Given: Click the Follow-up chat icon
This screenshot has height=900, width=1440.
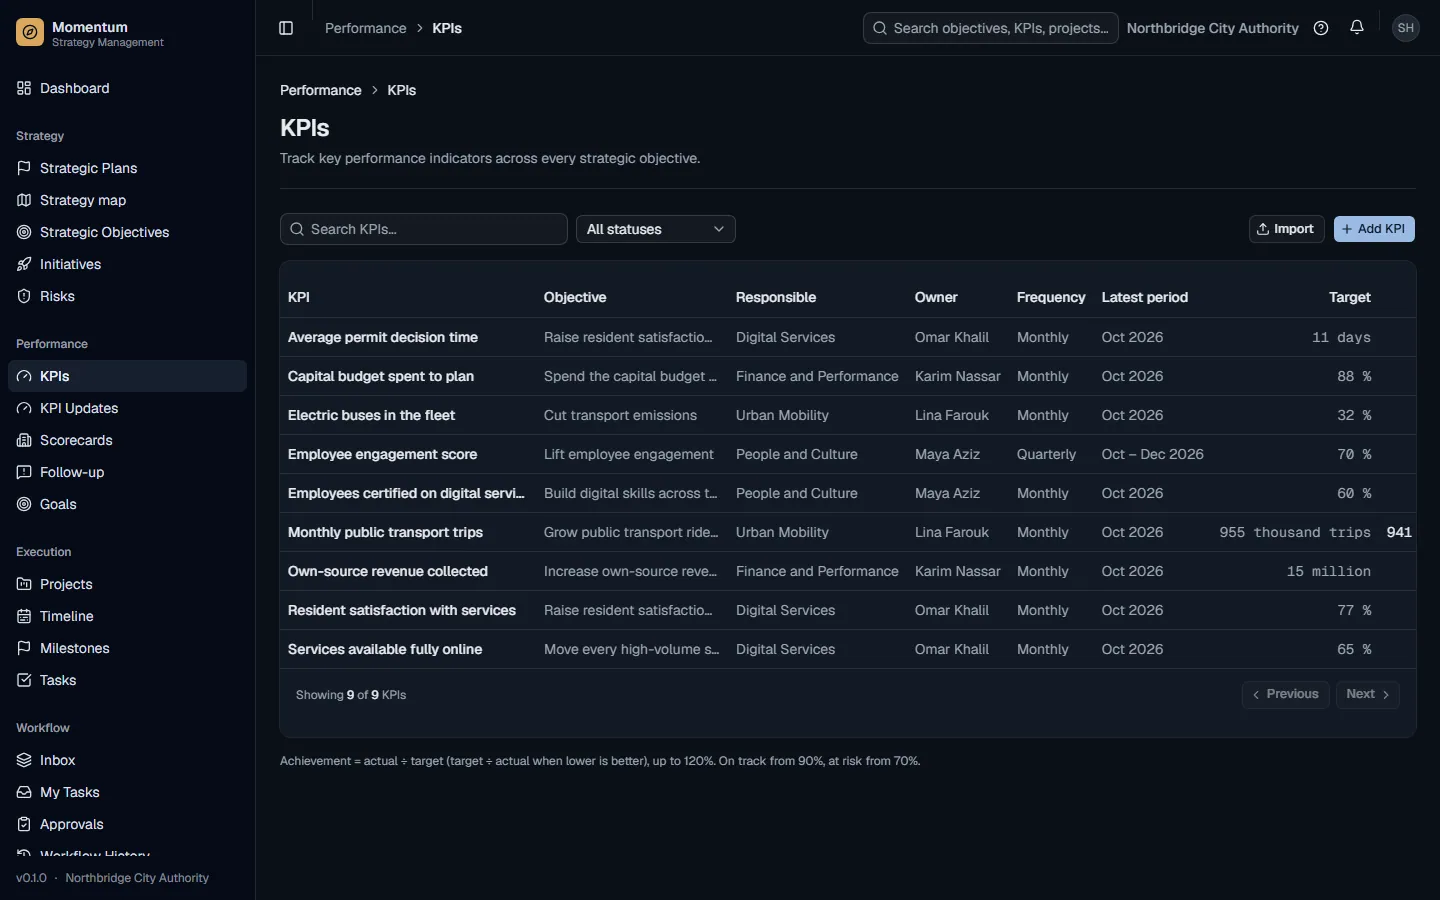Looking at the screenshot, I should (24, 472).
